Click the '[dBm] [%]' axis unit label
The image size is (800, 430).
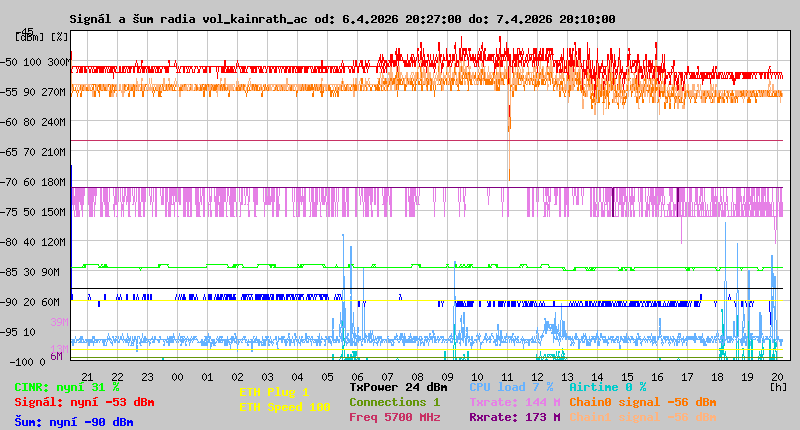[41, 37]
